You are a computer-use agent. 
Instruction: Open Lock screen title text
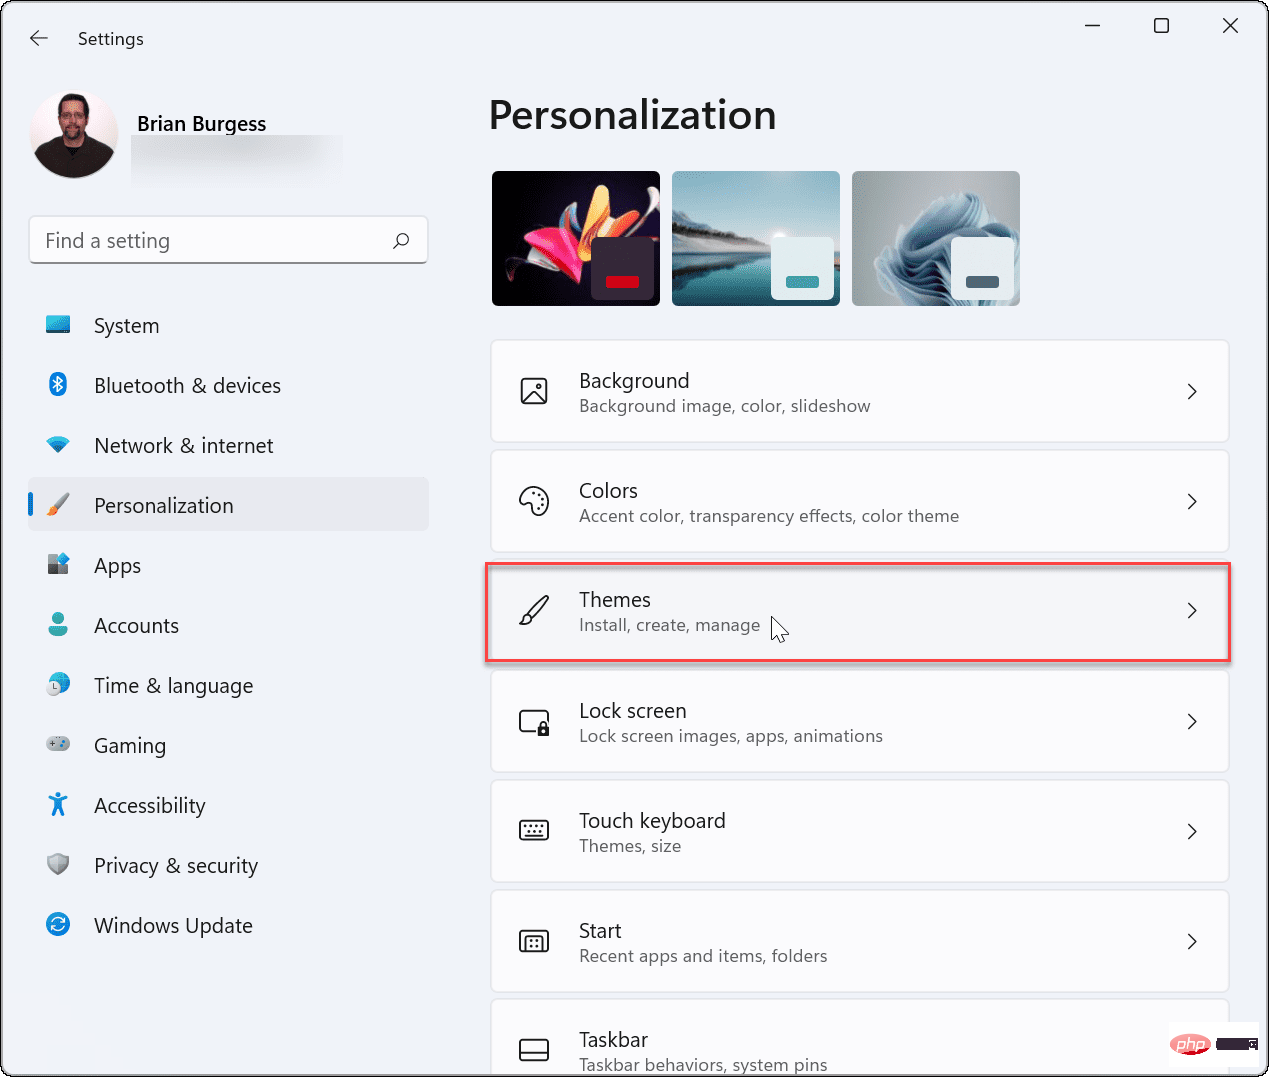pos(633,711)
